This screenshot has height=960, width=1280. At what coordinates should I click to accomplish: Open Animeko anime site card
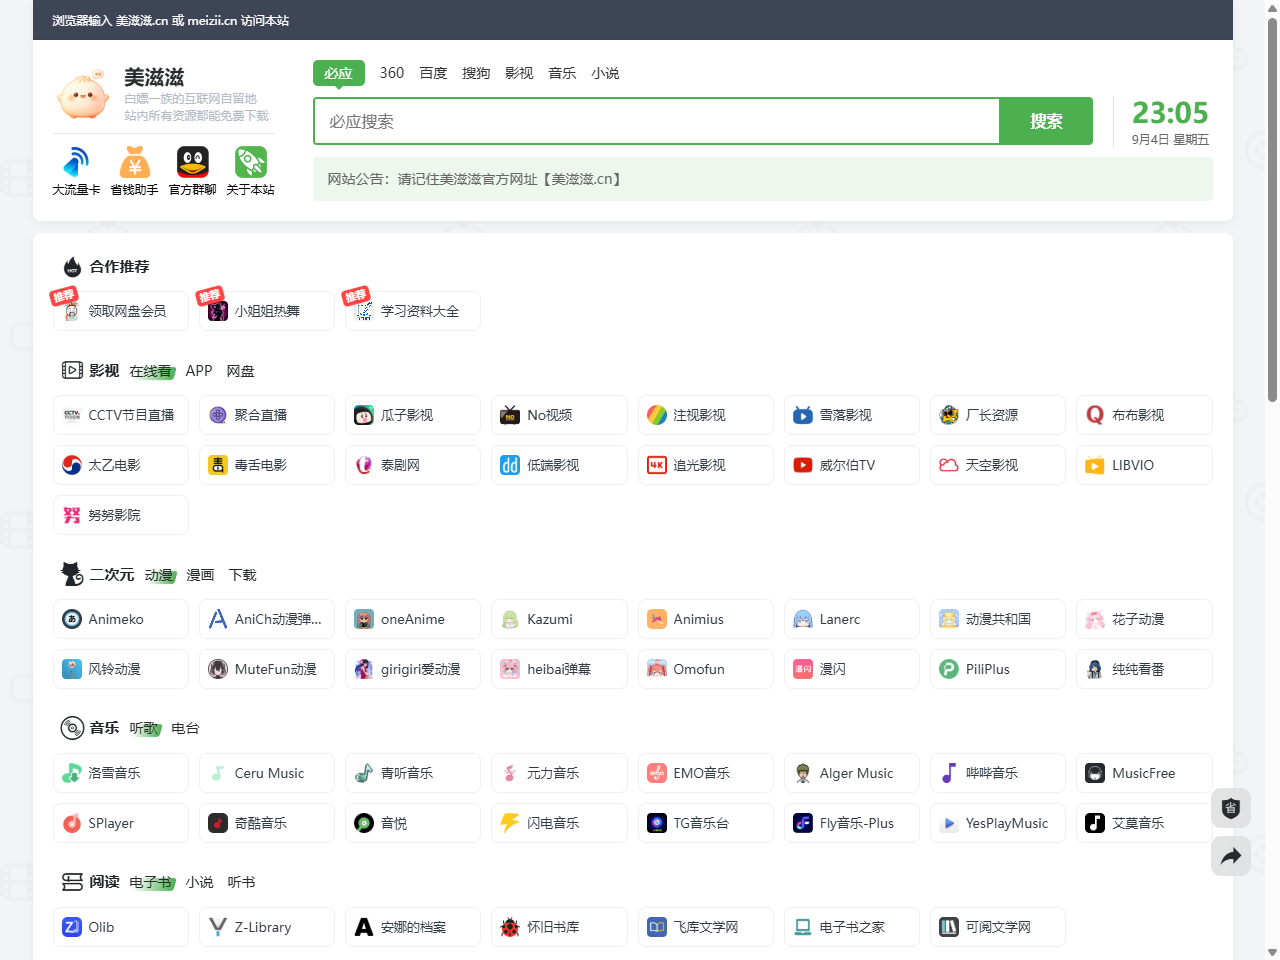click(x=121, y=619)
